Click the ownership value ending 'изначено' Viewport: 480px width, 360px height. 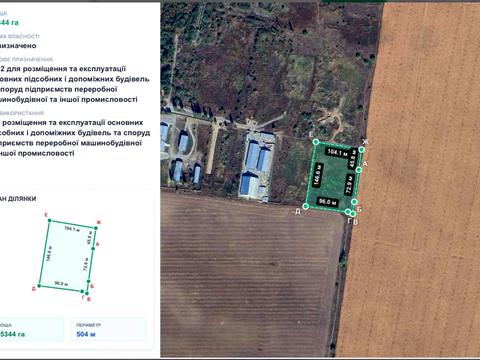[x=18, y=46]
